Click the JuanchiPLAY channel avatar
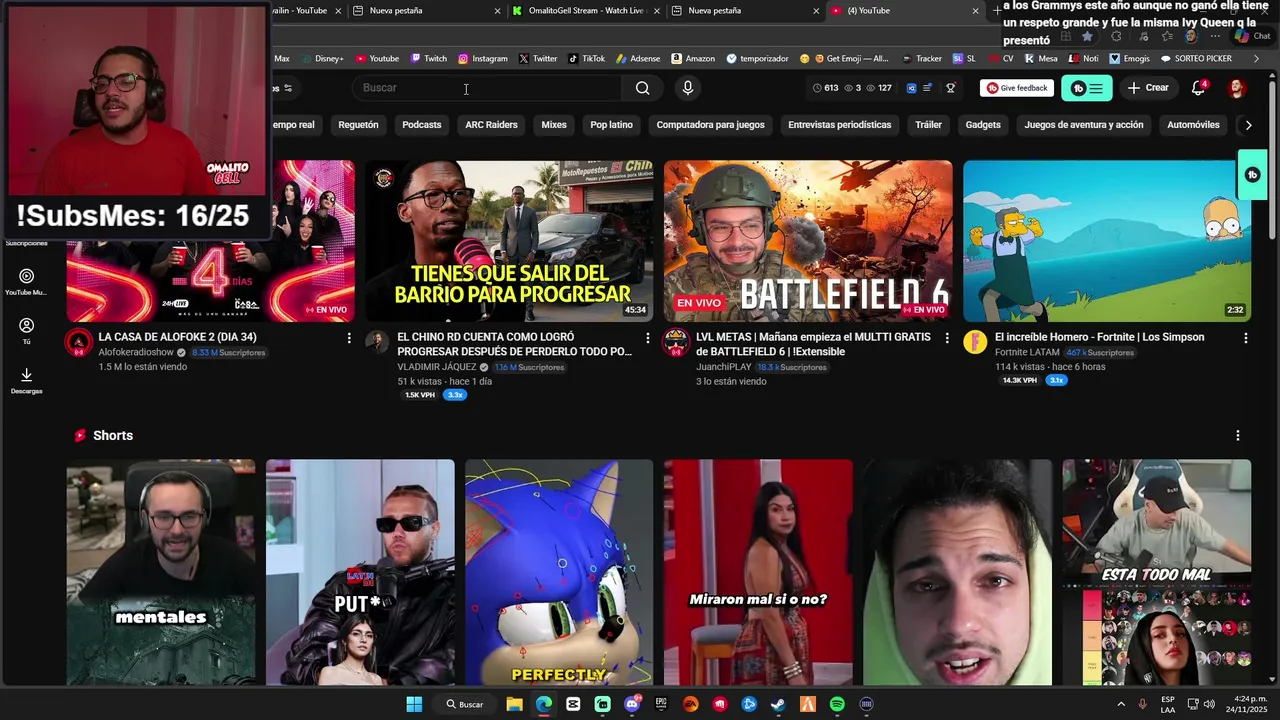Screen dimensions: 1280x720 [x=676, y=343]
